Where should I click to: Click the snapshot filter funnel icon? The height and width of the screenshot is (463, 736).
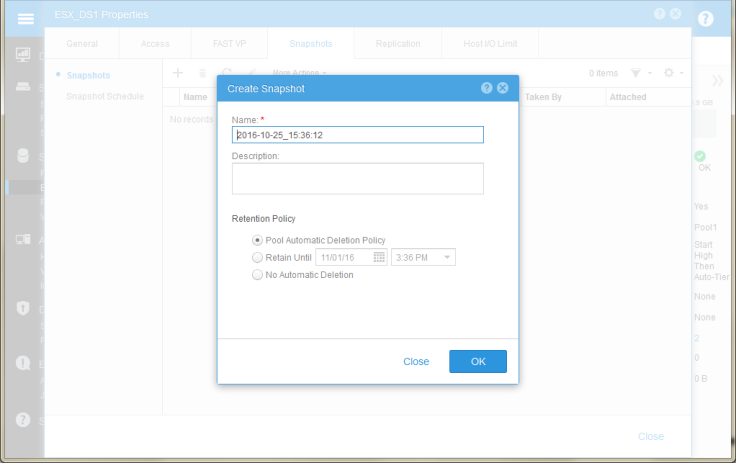pyautogui.click(x=635, y=73)
